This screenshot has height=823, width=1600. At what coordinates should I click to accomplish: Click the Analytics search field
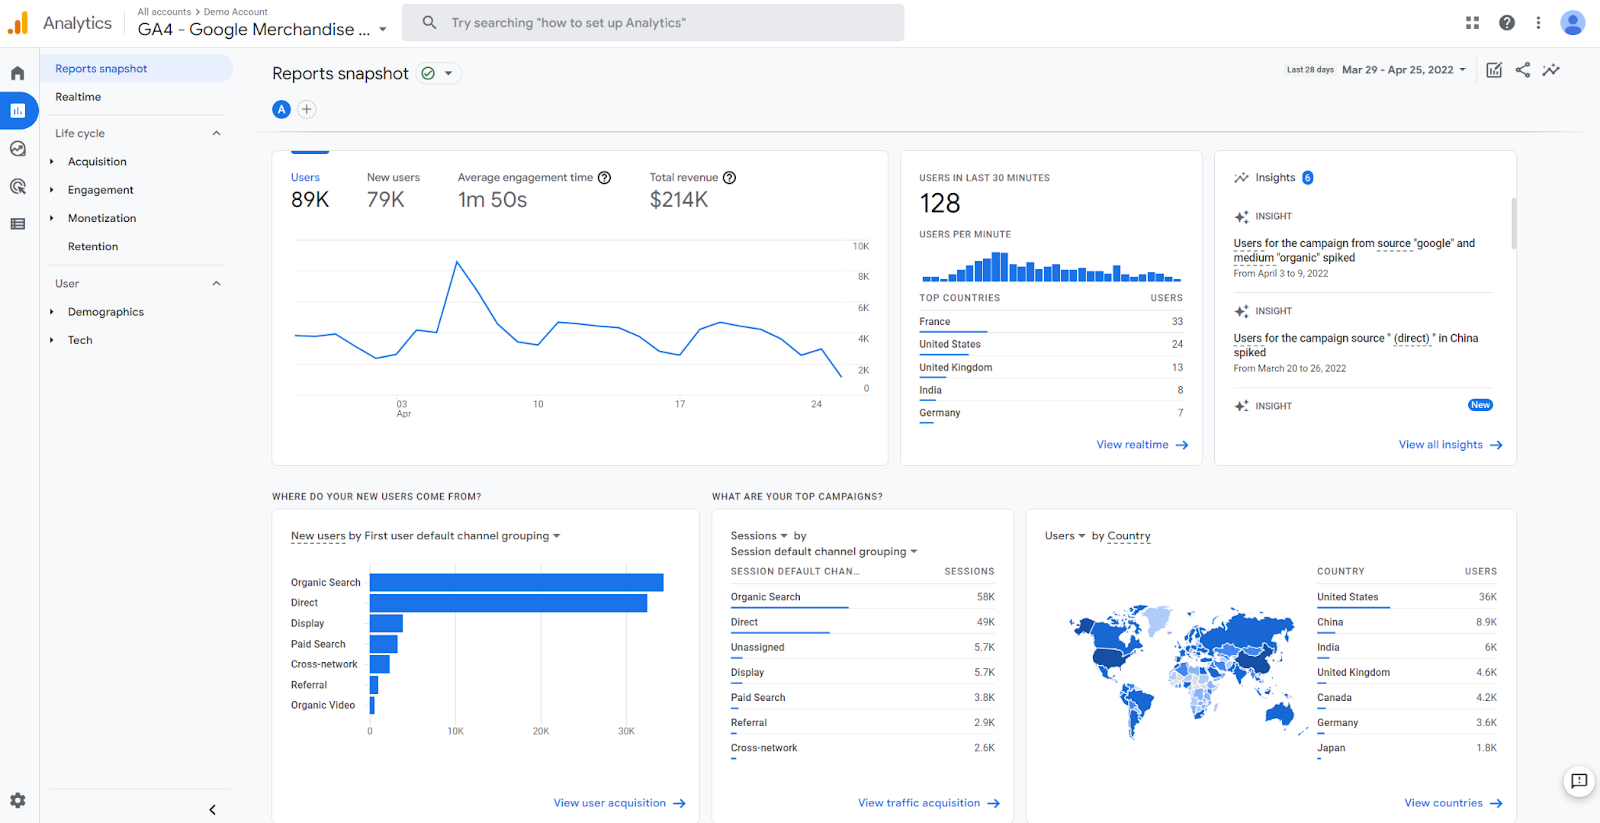[653, 23]
